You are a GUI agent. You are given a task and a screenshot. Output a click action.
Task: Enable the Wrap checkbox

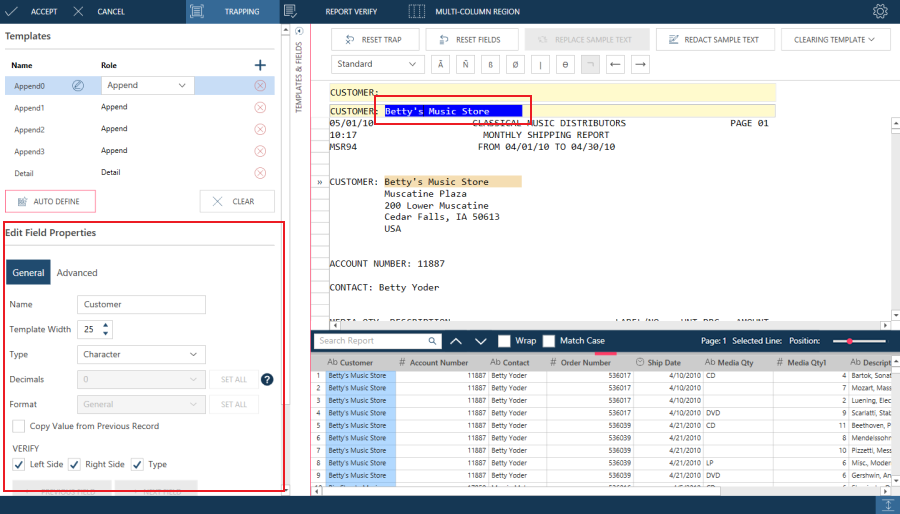(x=505, y=341)
